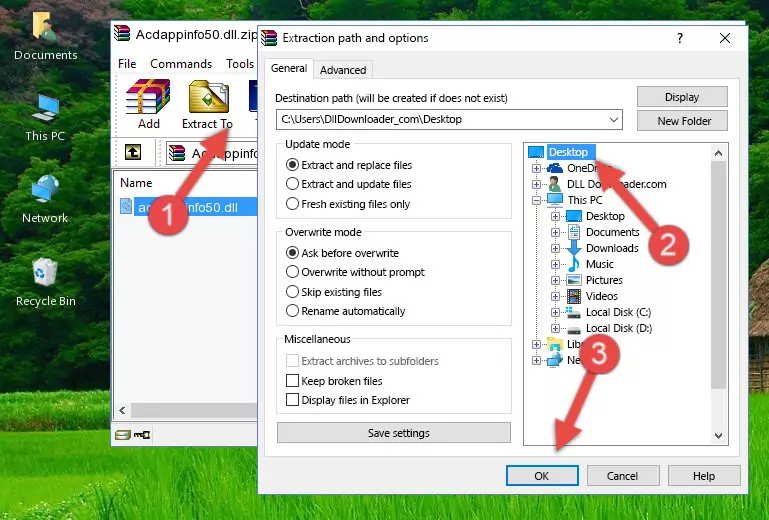Open the File menu in WinRAR
769x520 pixels.
point(127,64)
